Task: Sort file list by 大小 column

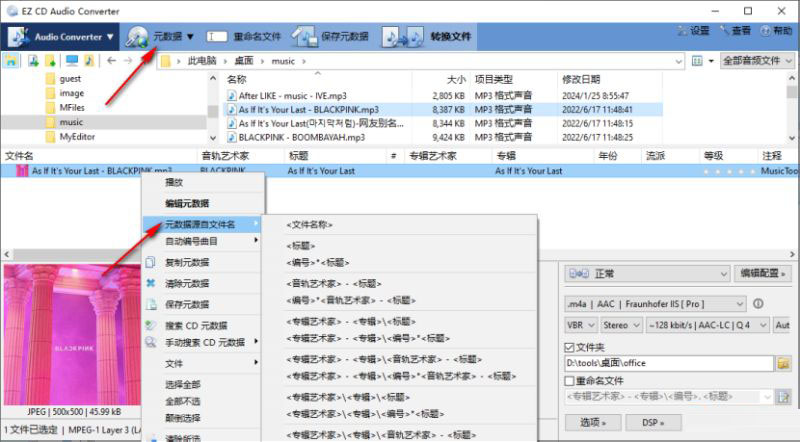Action: [x=456, y=79]
